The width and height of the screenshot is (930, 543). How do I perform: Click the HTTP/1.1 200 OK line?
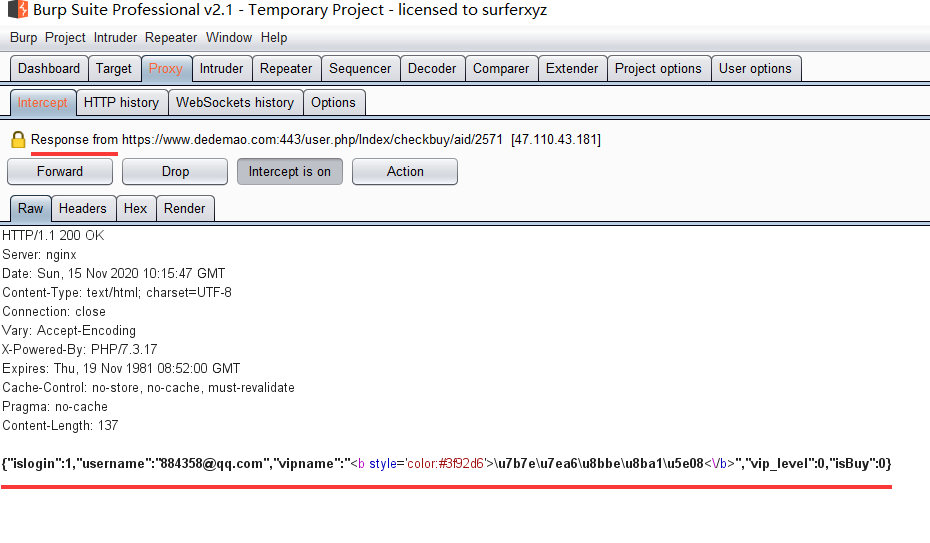click(x=53, y=236)
